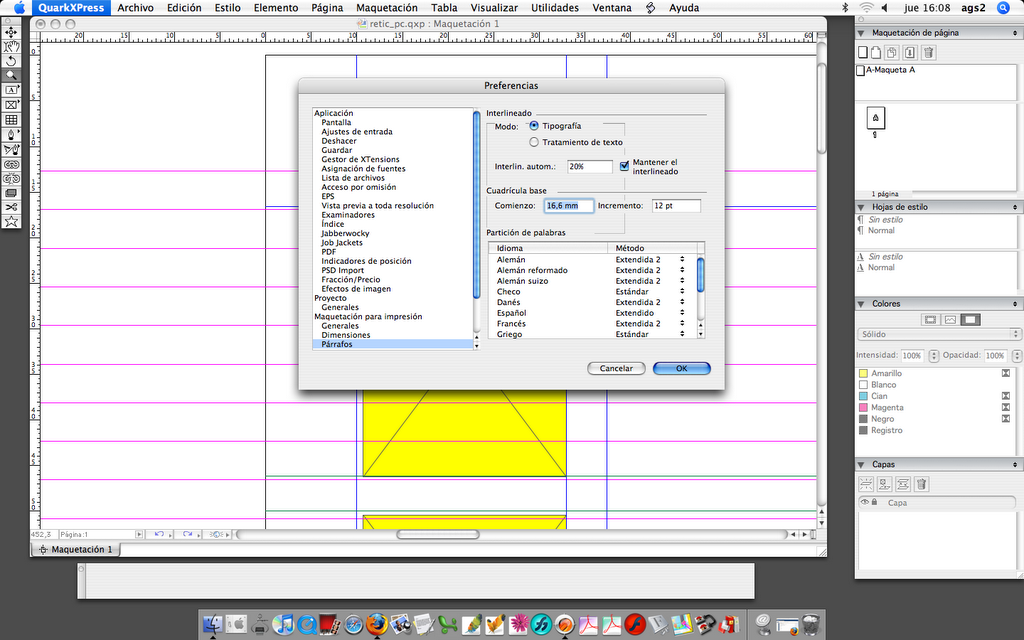Delete page with trash icon in page layout panel
Viewport: 1024px width, 640px height.
point(929,52)
